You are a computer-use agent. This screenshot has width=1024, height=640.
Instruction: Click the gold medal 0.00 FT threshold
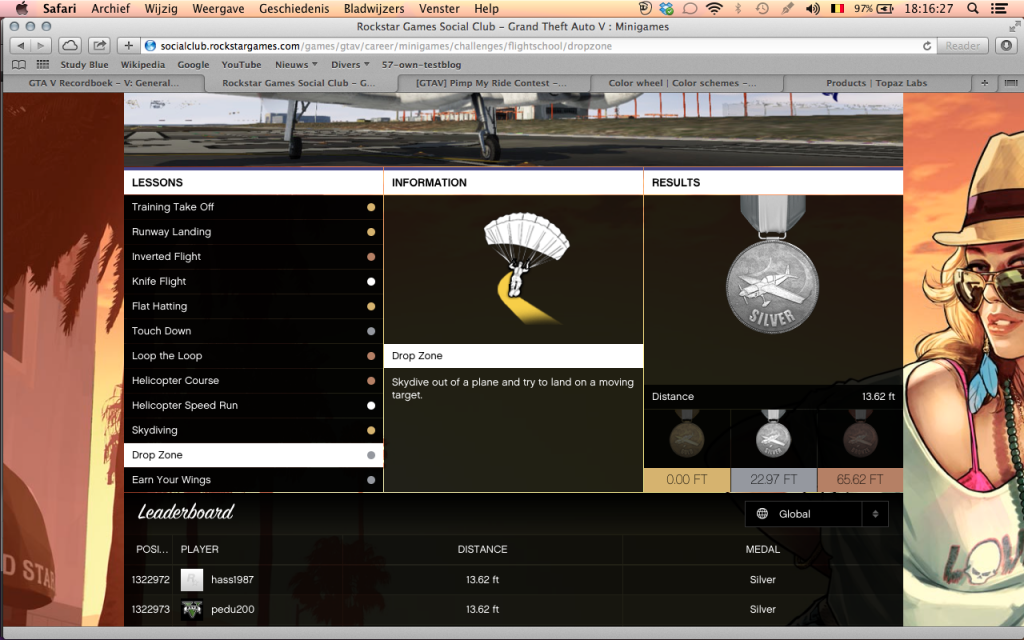687,479
